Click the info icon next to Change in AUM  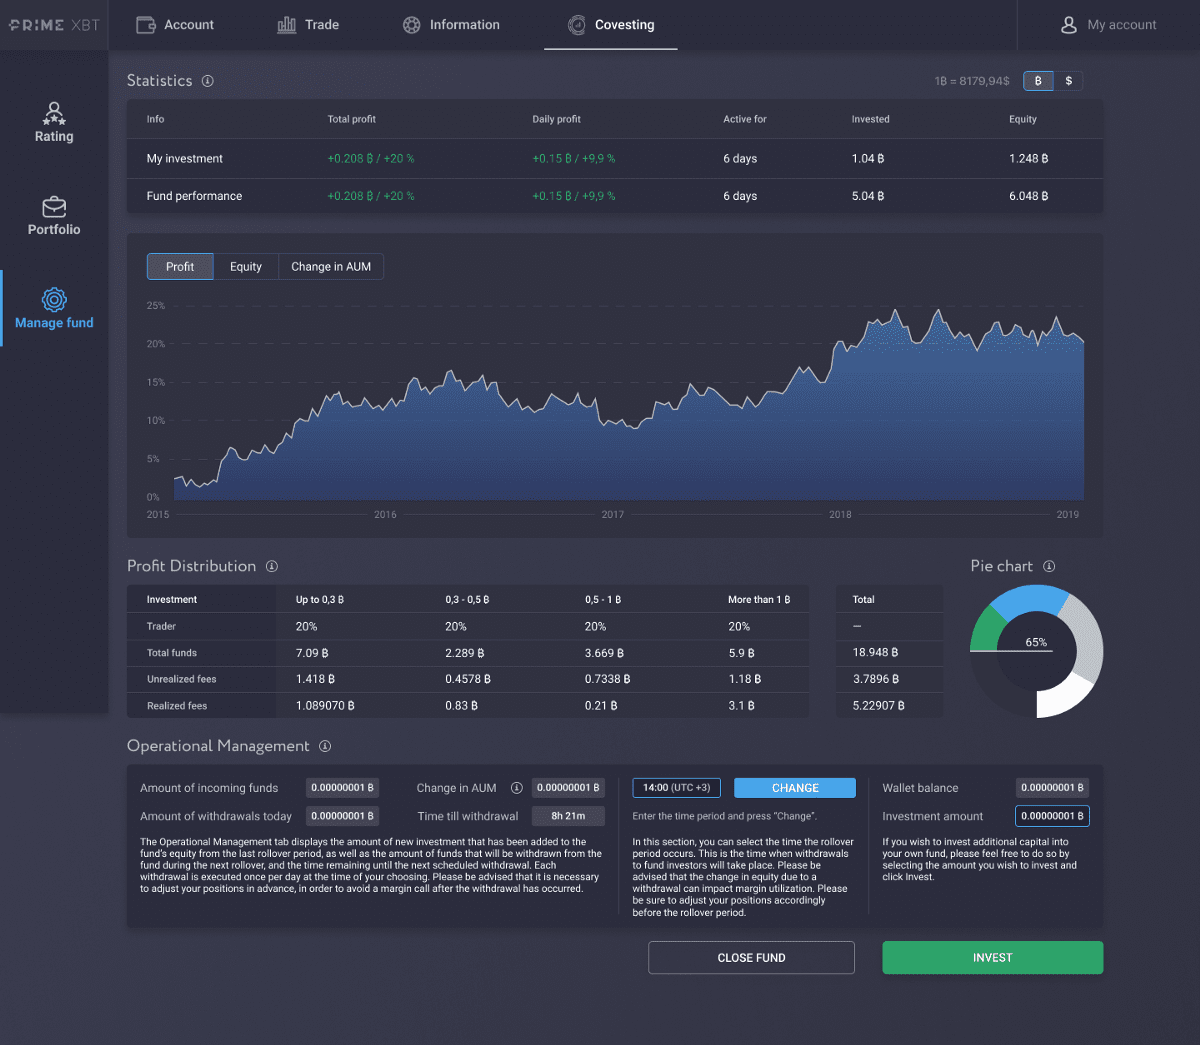coord(517,788)
